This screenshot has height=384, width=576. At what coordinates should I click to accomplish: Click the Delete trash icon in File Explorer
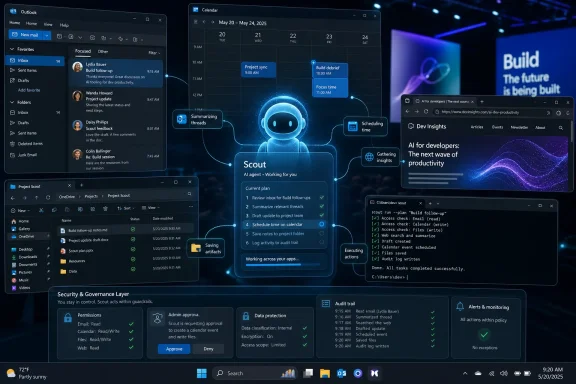coord(105,209)
